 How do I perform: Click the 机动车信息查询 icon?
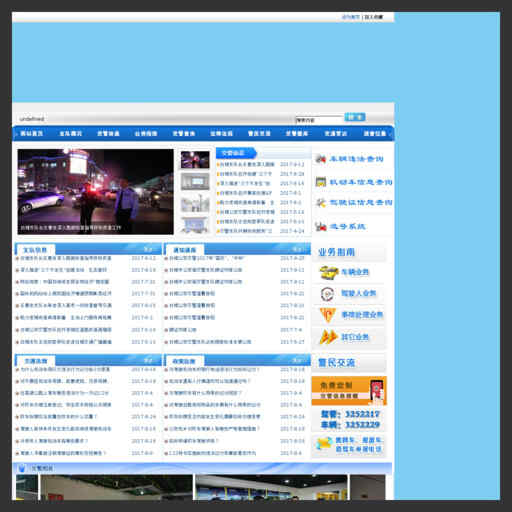point(321,182)
